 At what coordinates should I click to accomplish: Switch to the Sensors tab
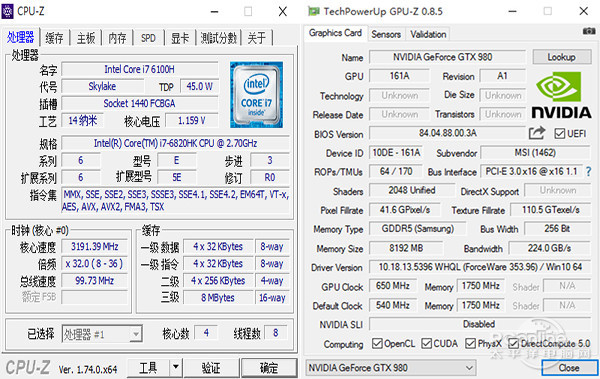tap(386, 34)
